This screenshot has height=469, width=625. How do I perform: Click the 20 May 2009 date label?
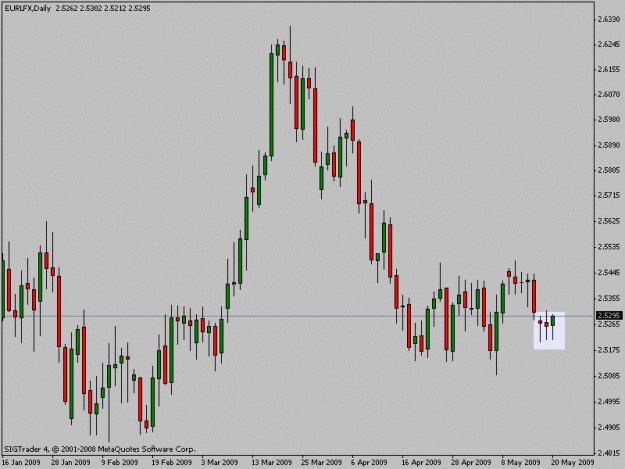click(x=573, y=463)
